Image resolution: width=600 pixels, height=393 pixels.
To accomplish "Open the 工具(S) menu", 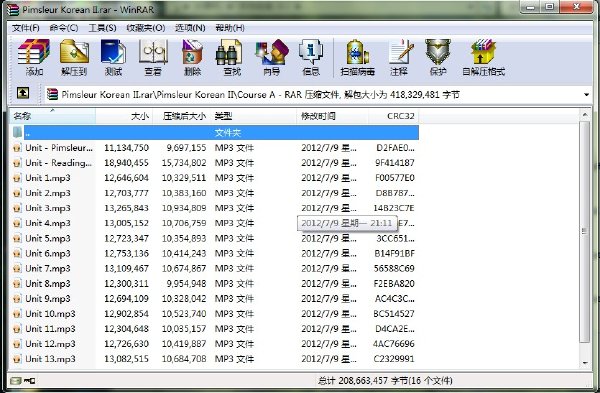I will click(102, 28).
